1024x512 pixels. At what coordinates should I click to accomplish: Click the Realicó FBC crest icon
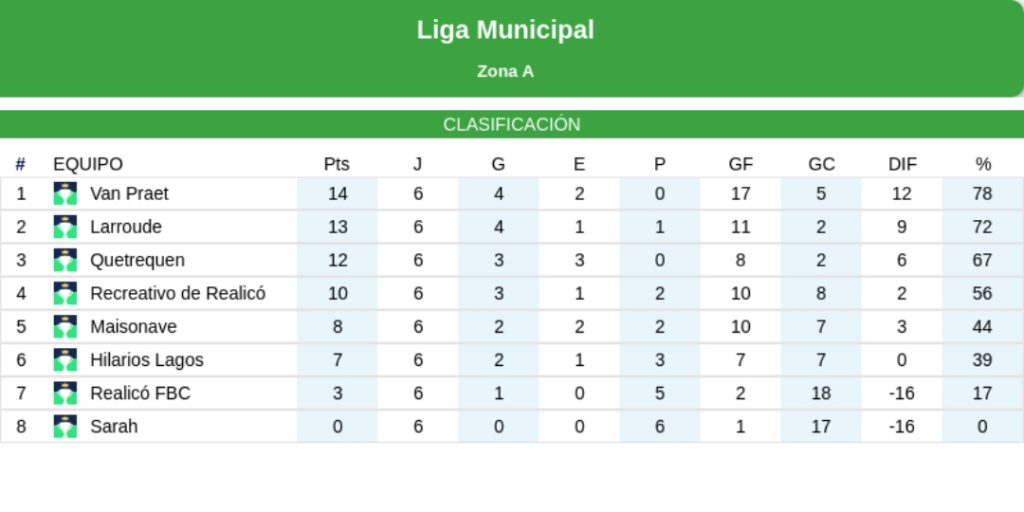65,394
